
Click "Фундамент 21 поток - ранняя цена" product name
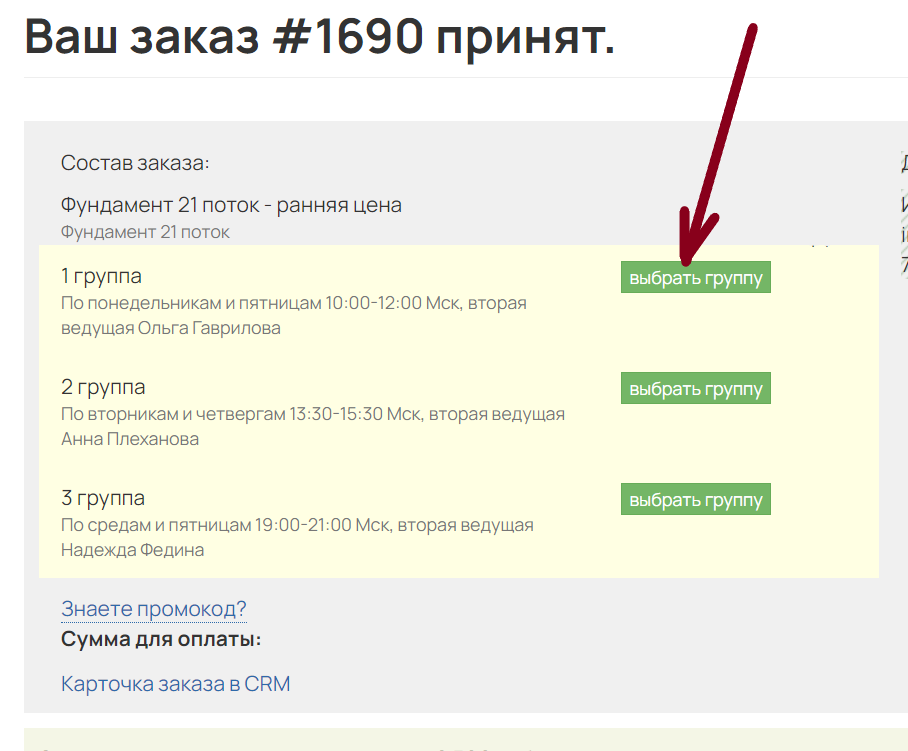point(231,205)
